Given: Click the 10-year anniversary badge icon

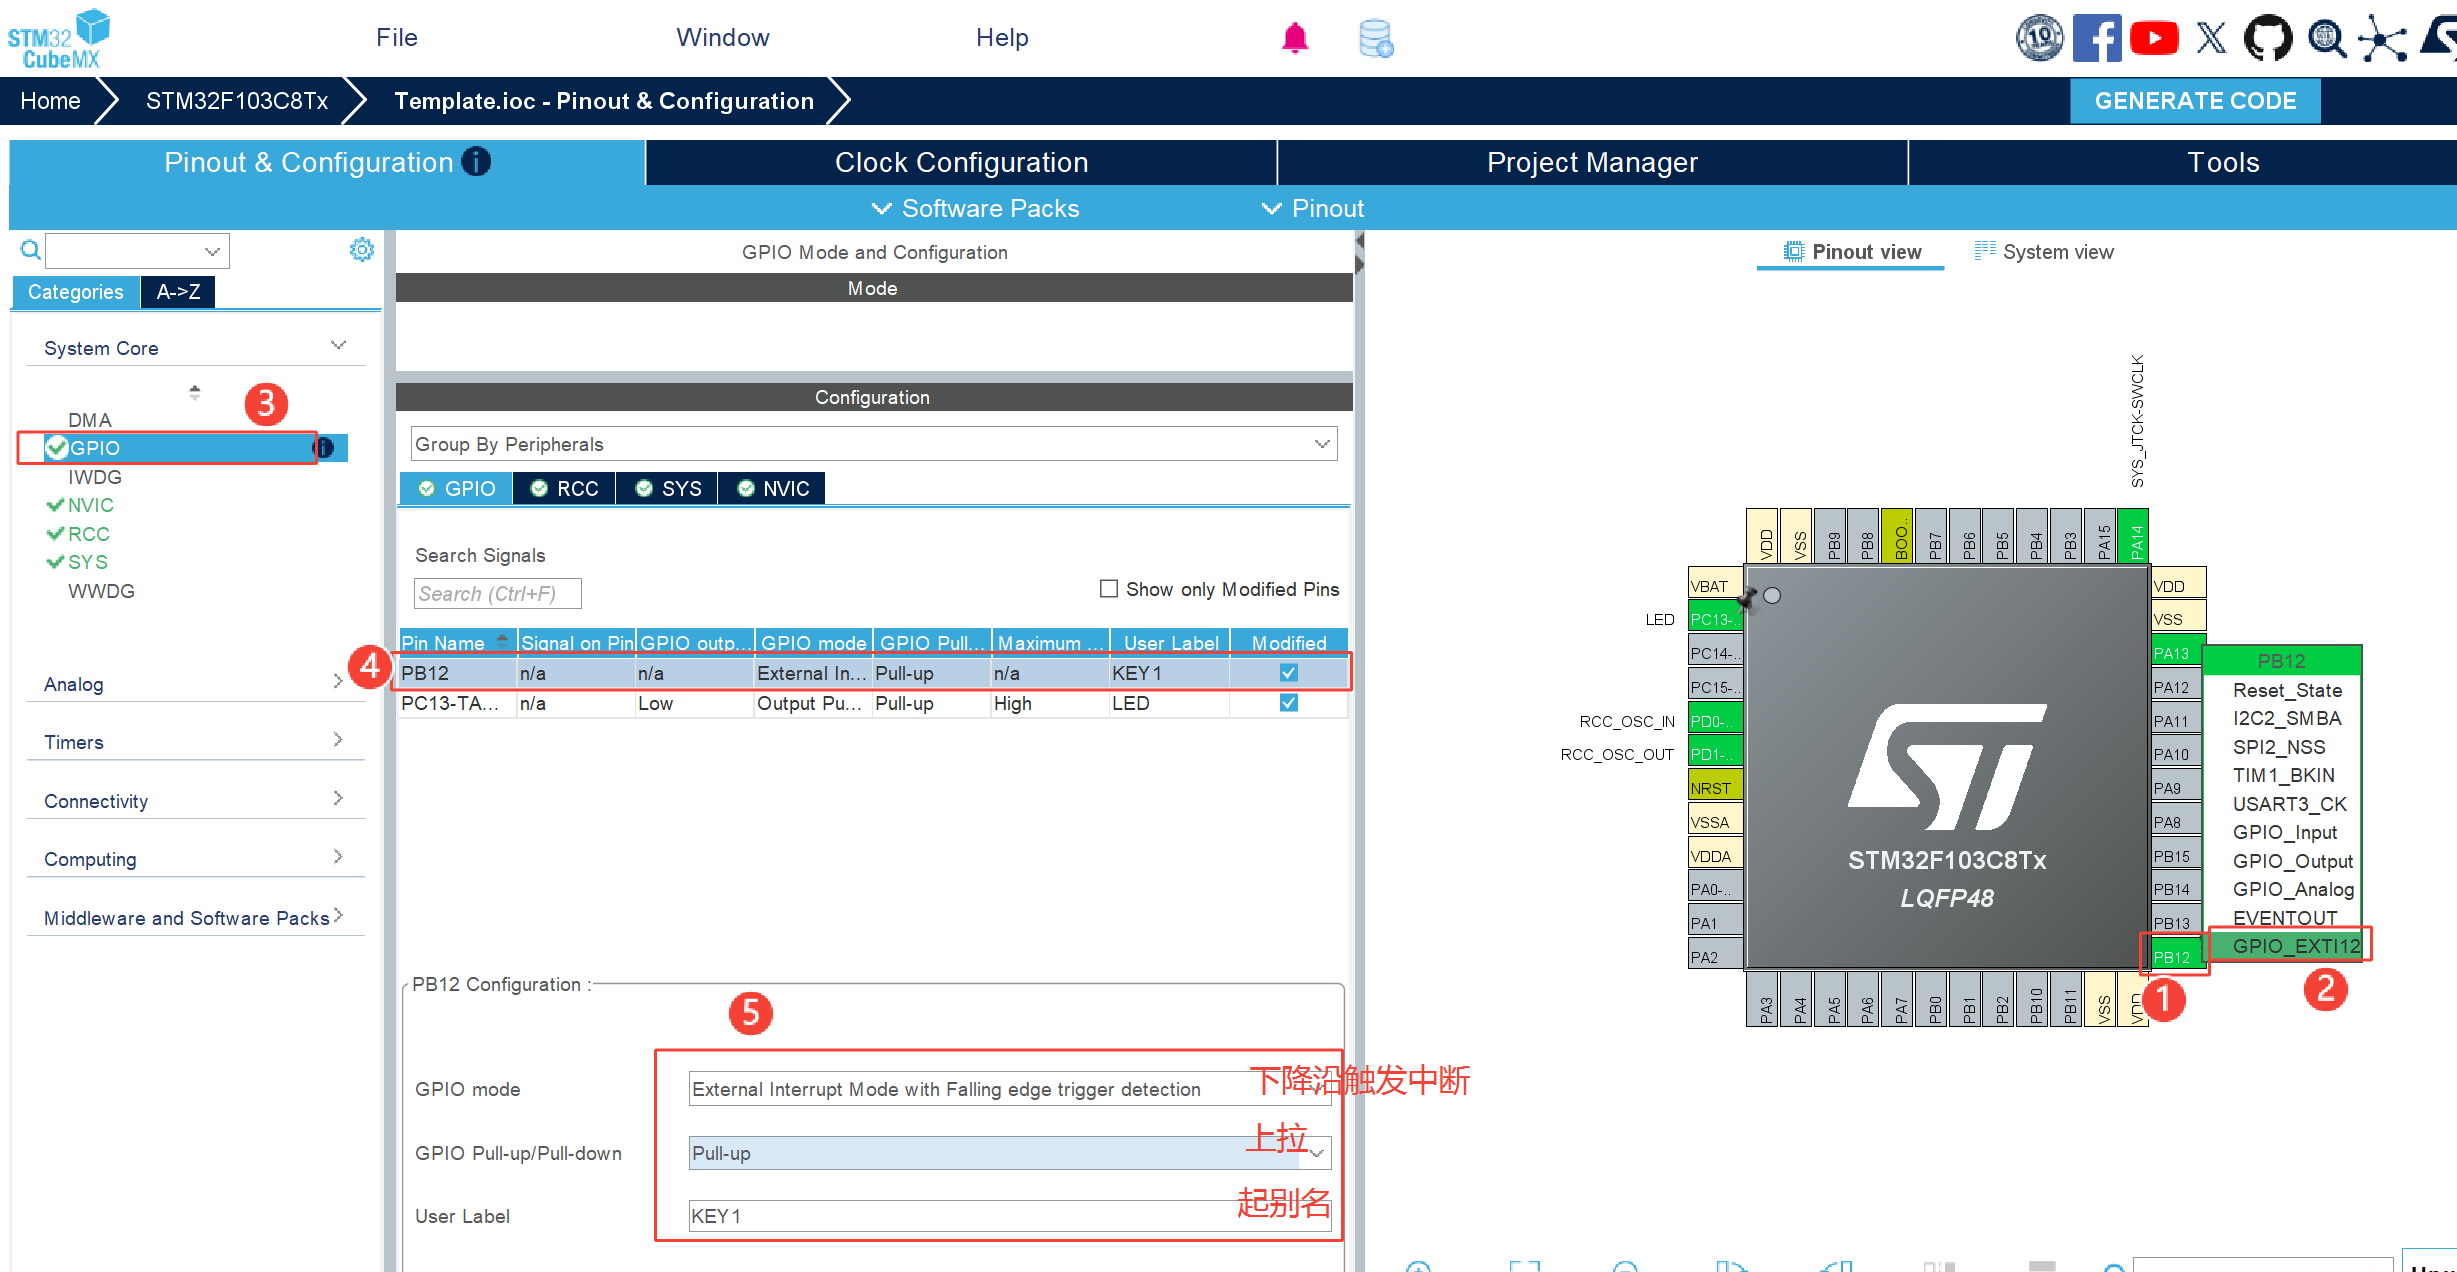Looking at the screenshot, I should (x=2040, y=38).
